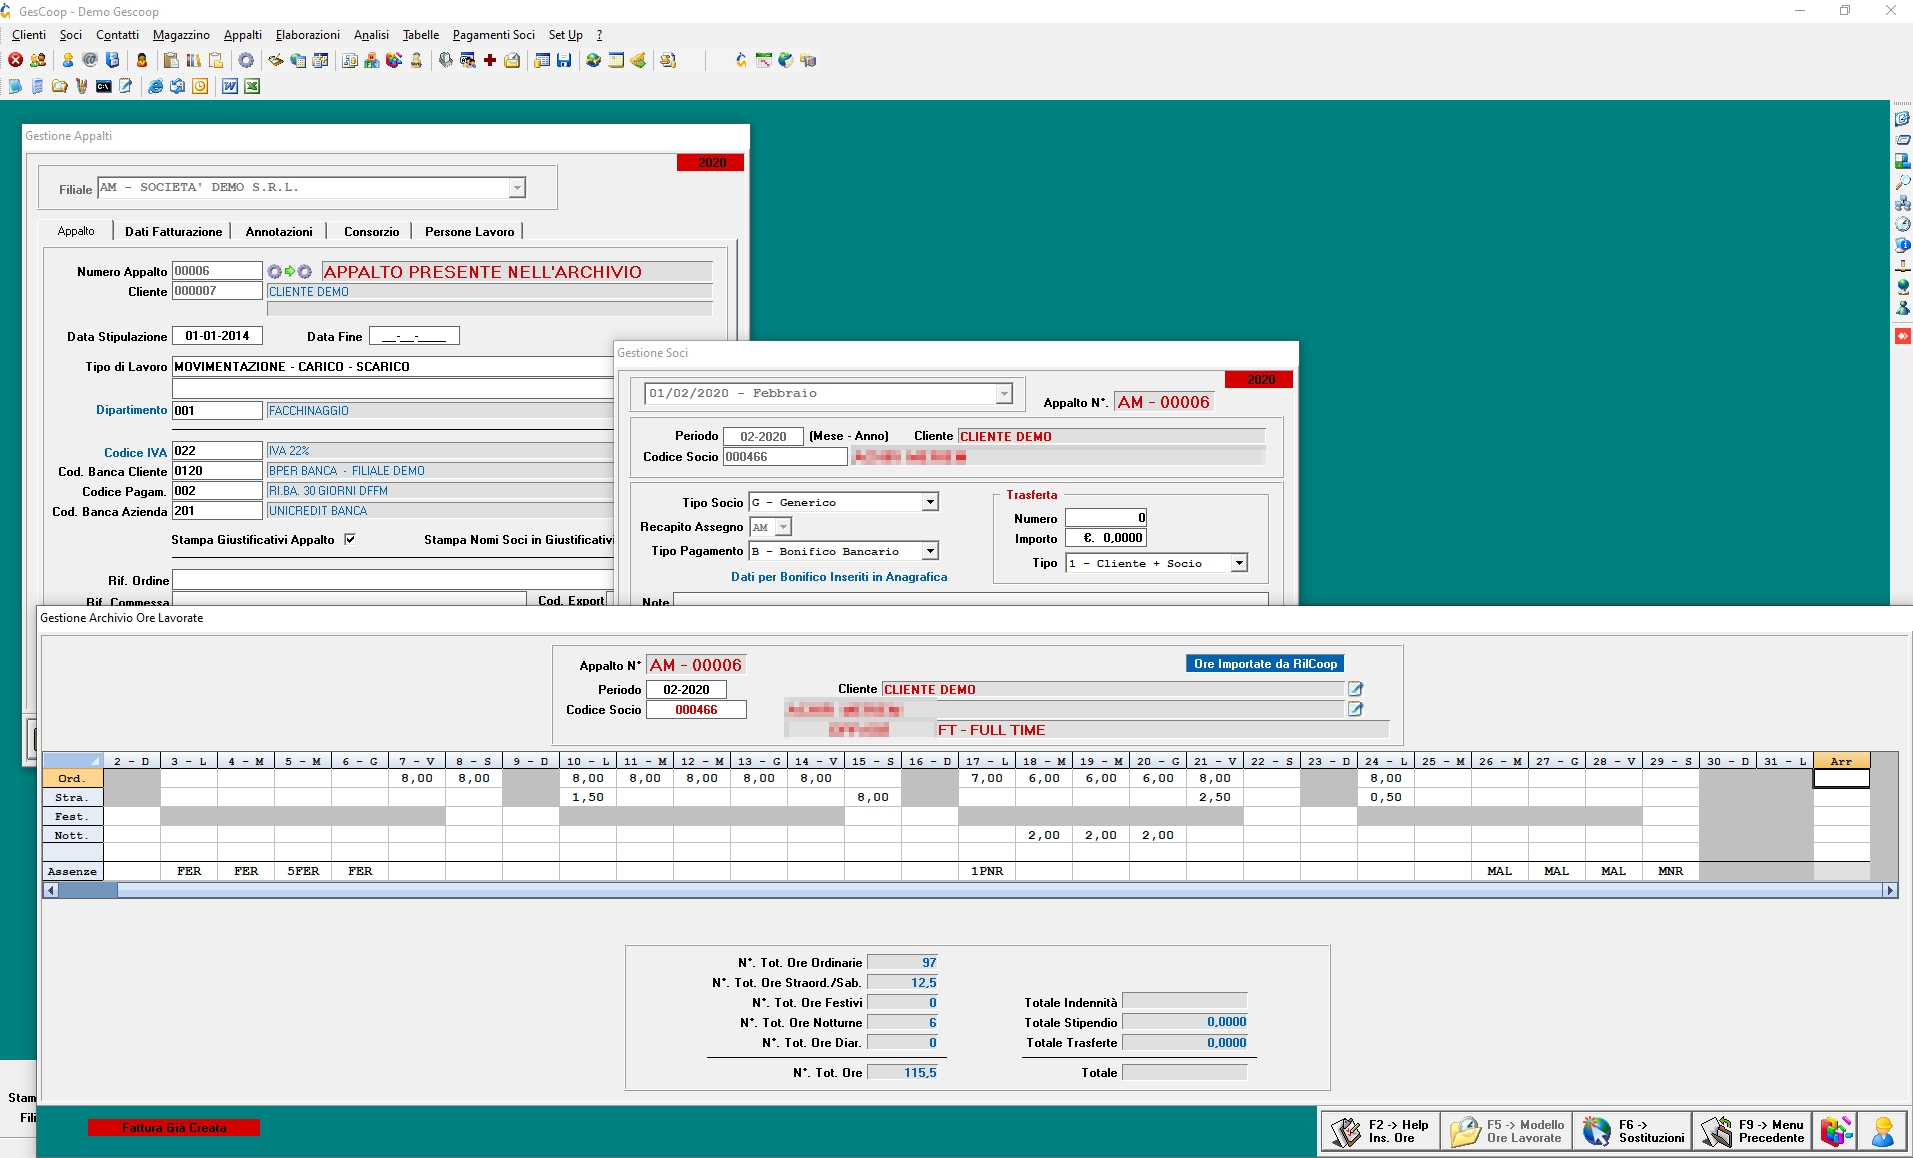The width and height of the screenshot is (1913, 1158).
Task: Open the Microsoft Word export icon
Action: click(228, 86)
